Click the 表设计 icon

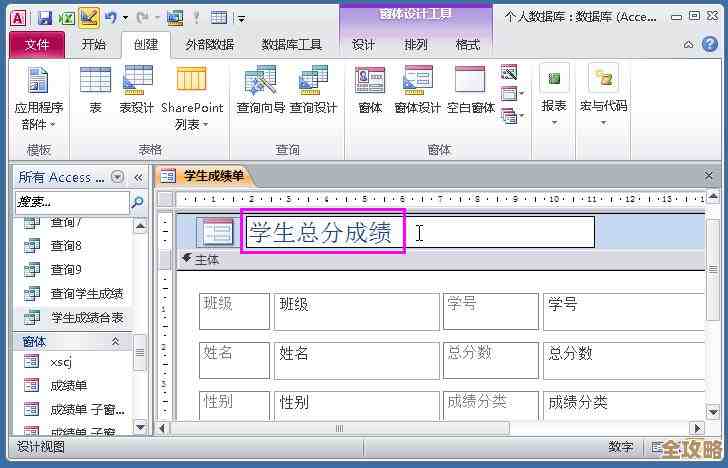[x=136, y=90]
